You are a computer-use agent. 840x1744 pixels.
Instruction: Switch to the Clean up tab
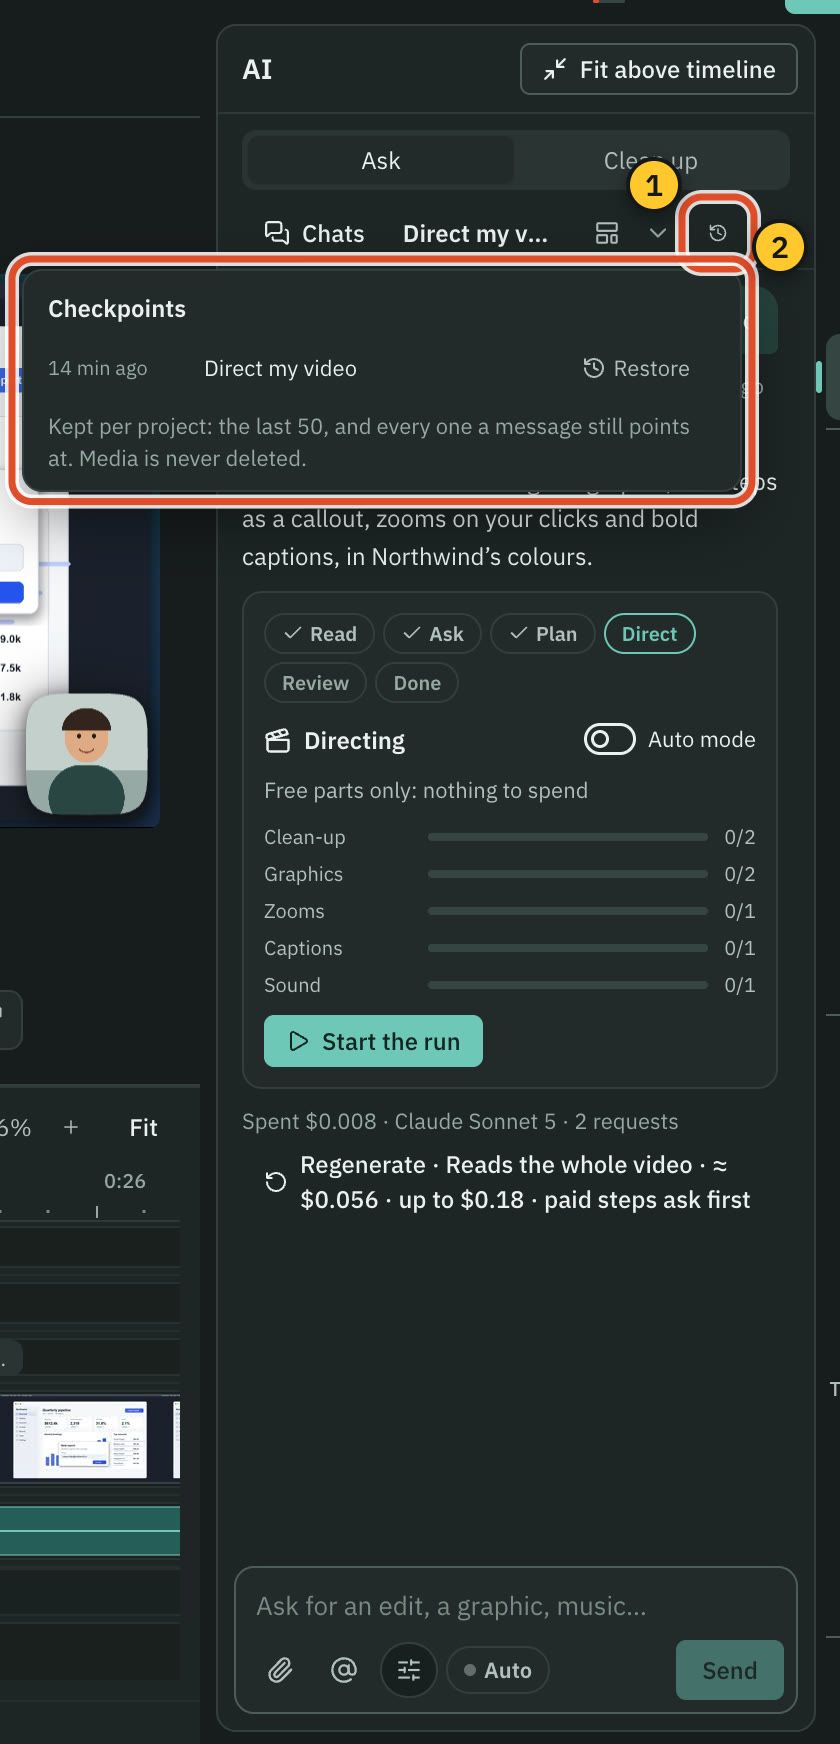651,161
